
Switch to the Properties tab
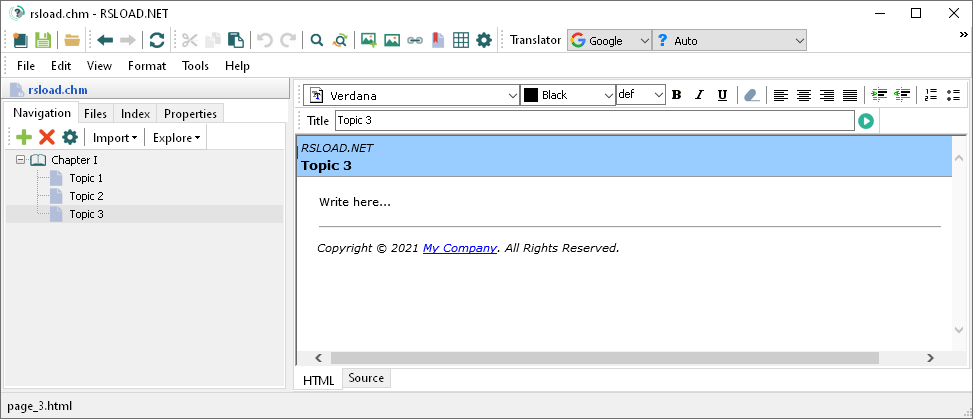tap(191, 114)
